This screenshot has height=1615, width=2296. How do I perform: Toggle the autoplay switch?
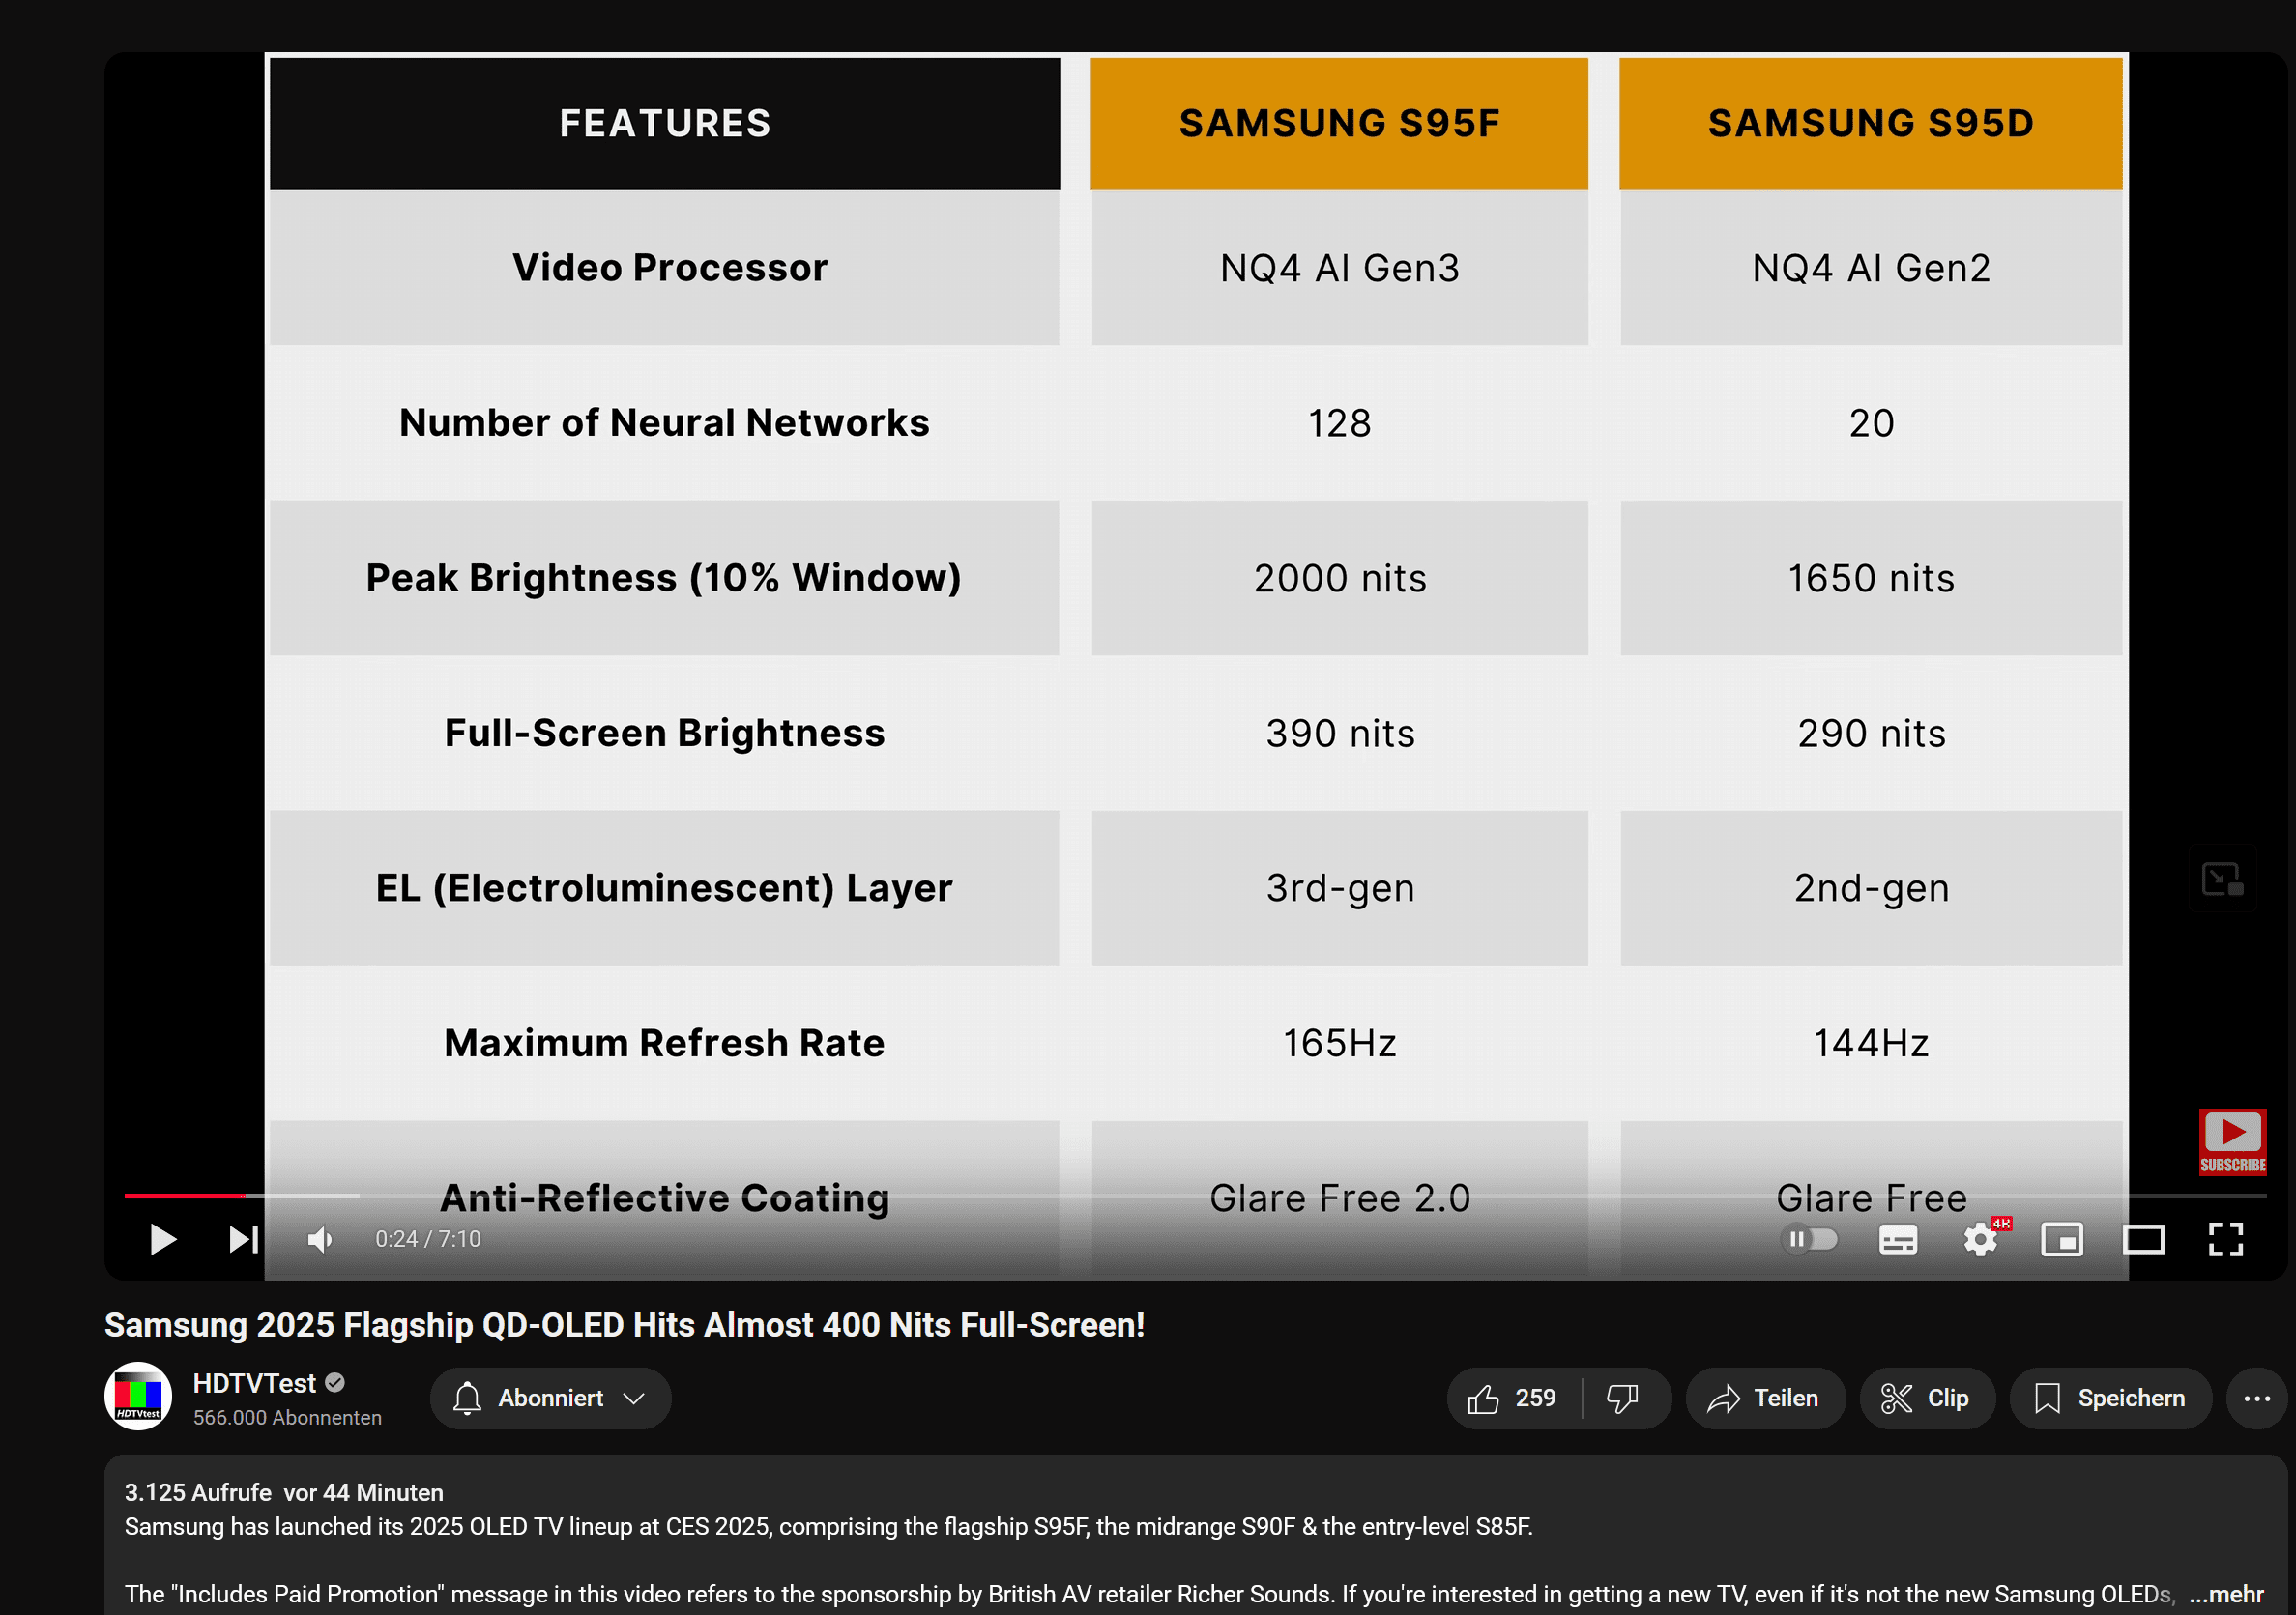tap(1810, 1240)
